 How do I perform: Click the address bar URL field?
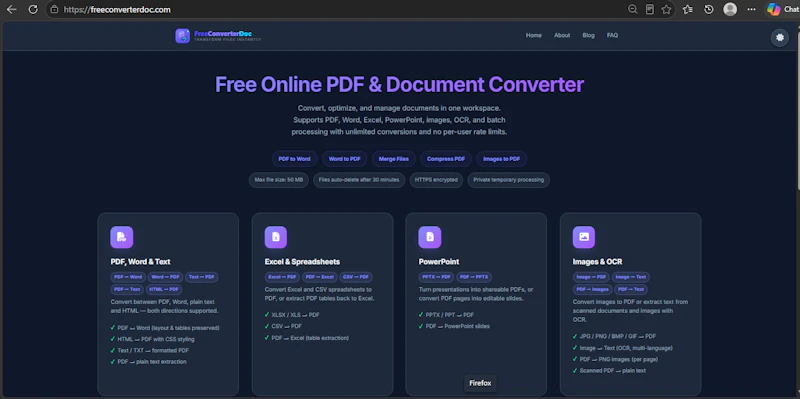coord(337,9)
